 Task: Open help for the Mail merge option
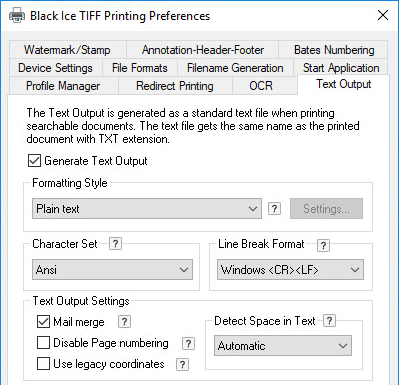pyautogui.click(x=124, y=322)
